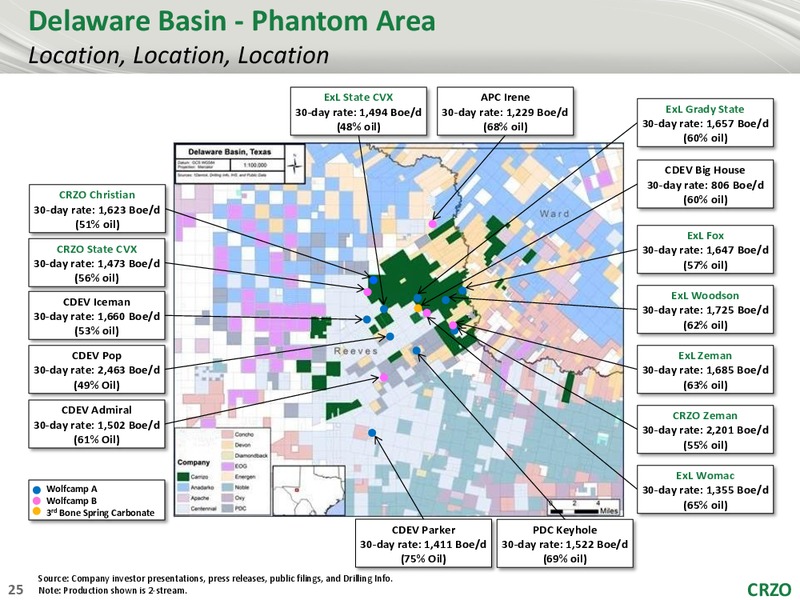Click the 'ExL Fox' callout box
This screenshot has width=800, height=600.
(x=705, y=249)
